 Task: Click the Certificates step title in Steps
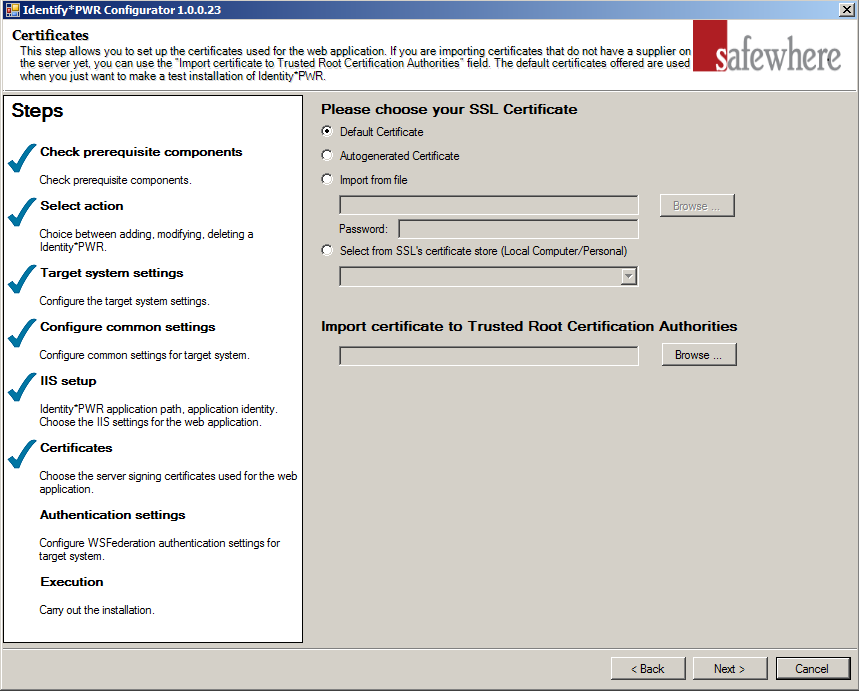point(76,448)
